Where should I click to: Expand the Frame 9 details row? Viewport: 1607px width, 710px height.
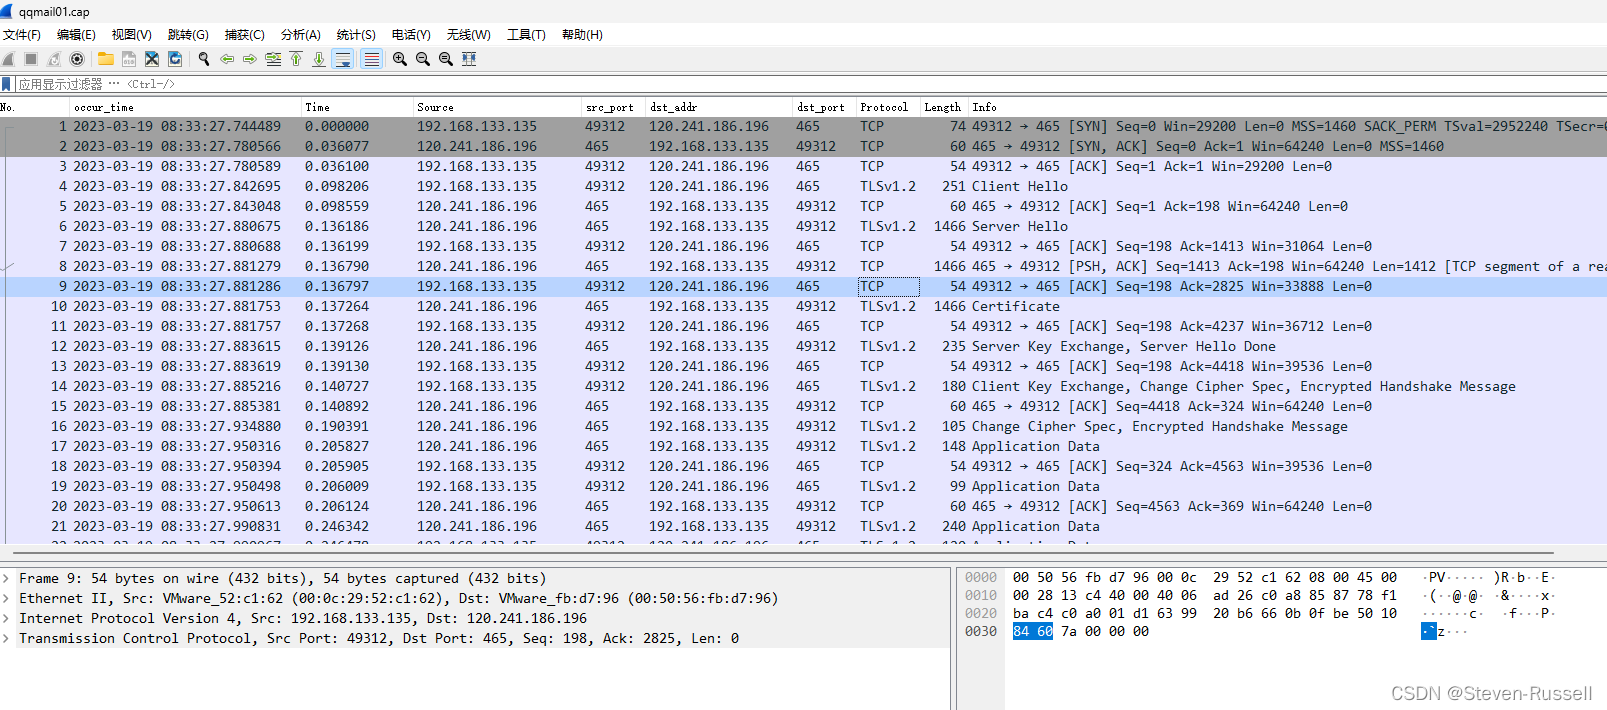tap(7, 578)
